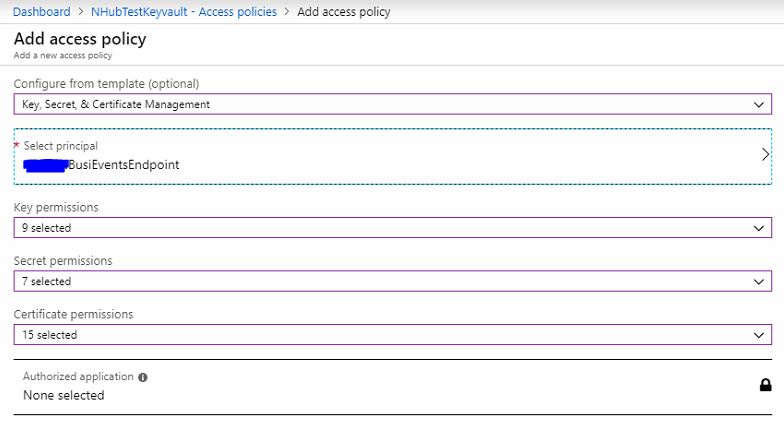Select the BusiEventsEndpoint principal name
Viewport: 784px width, 447px height.
pos(123,165)
